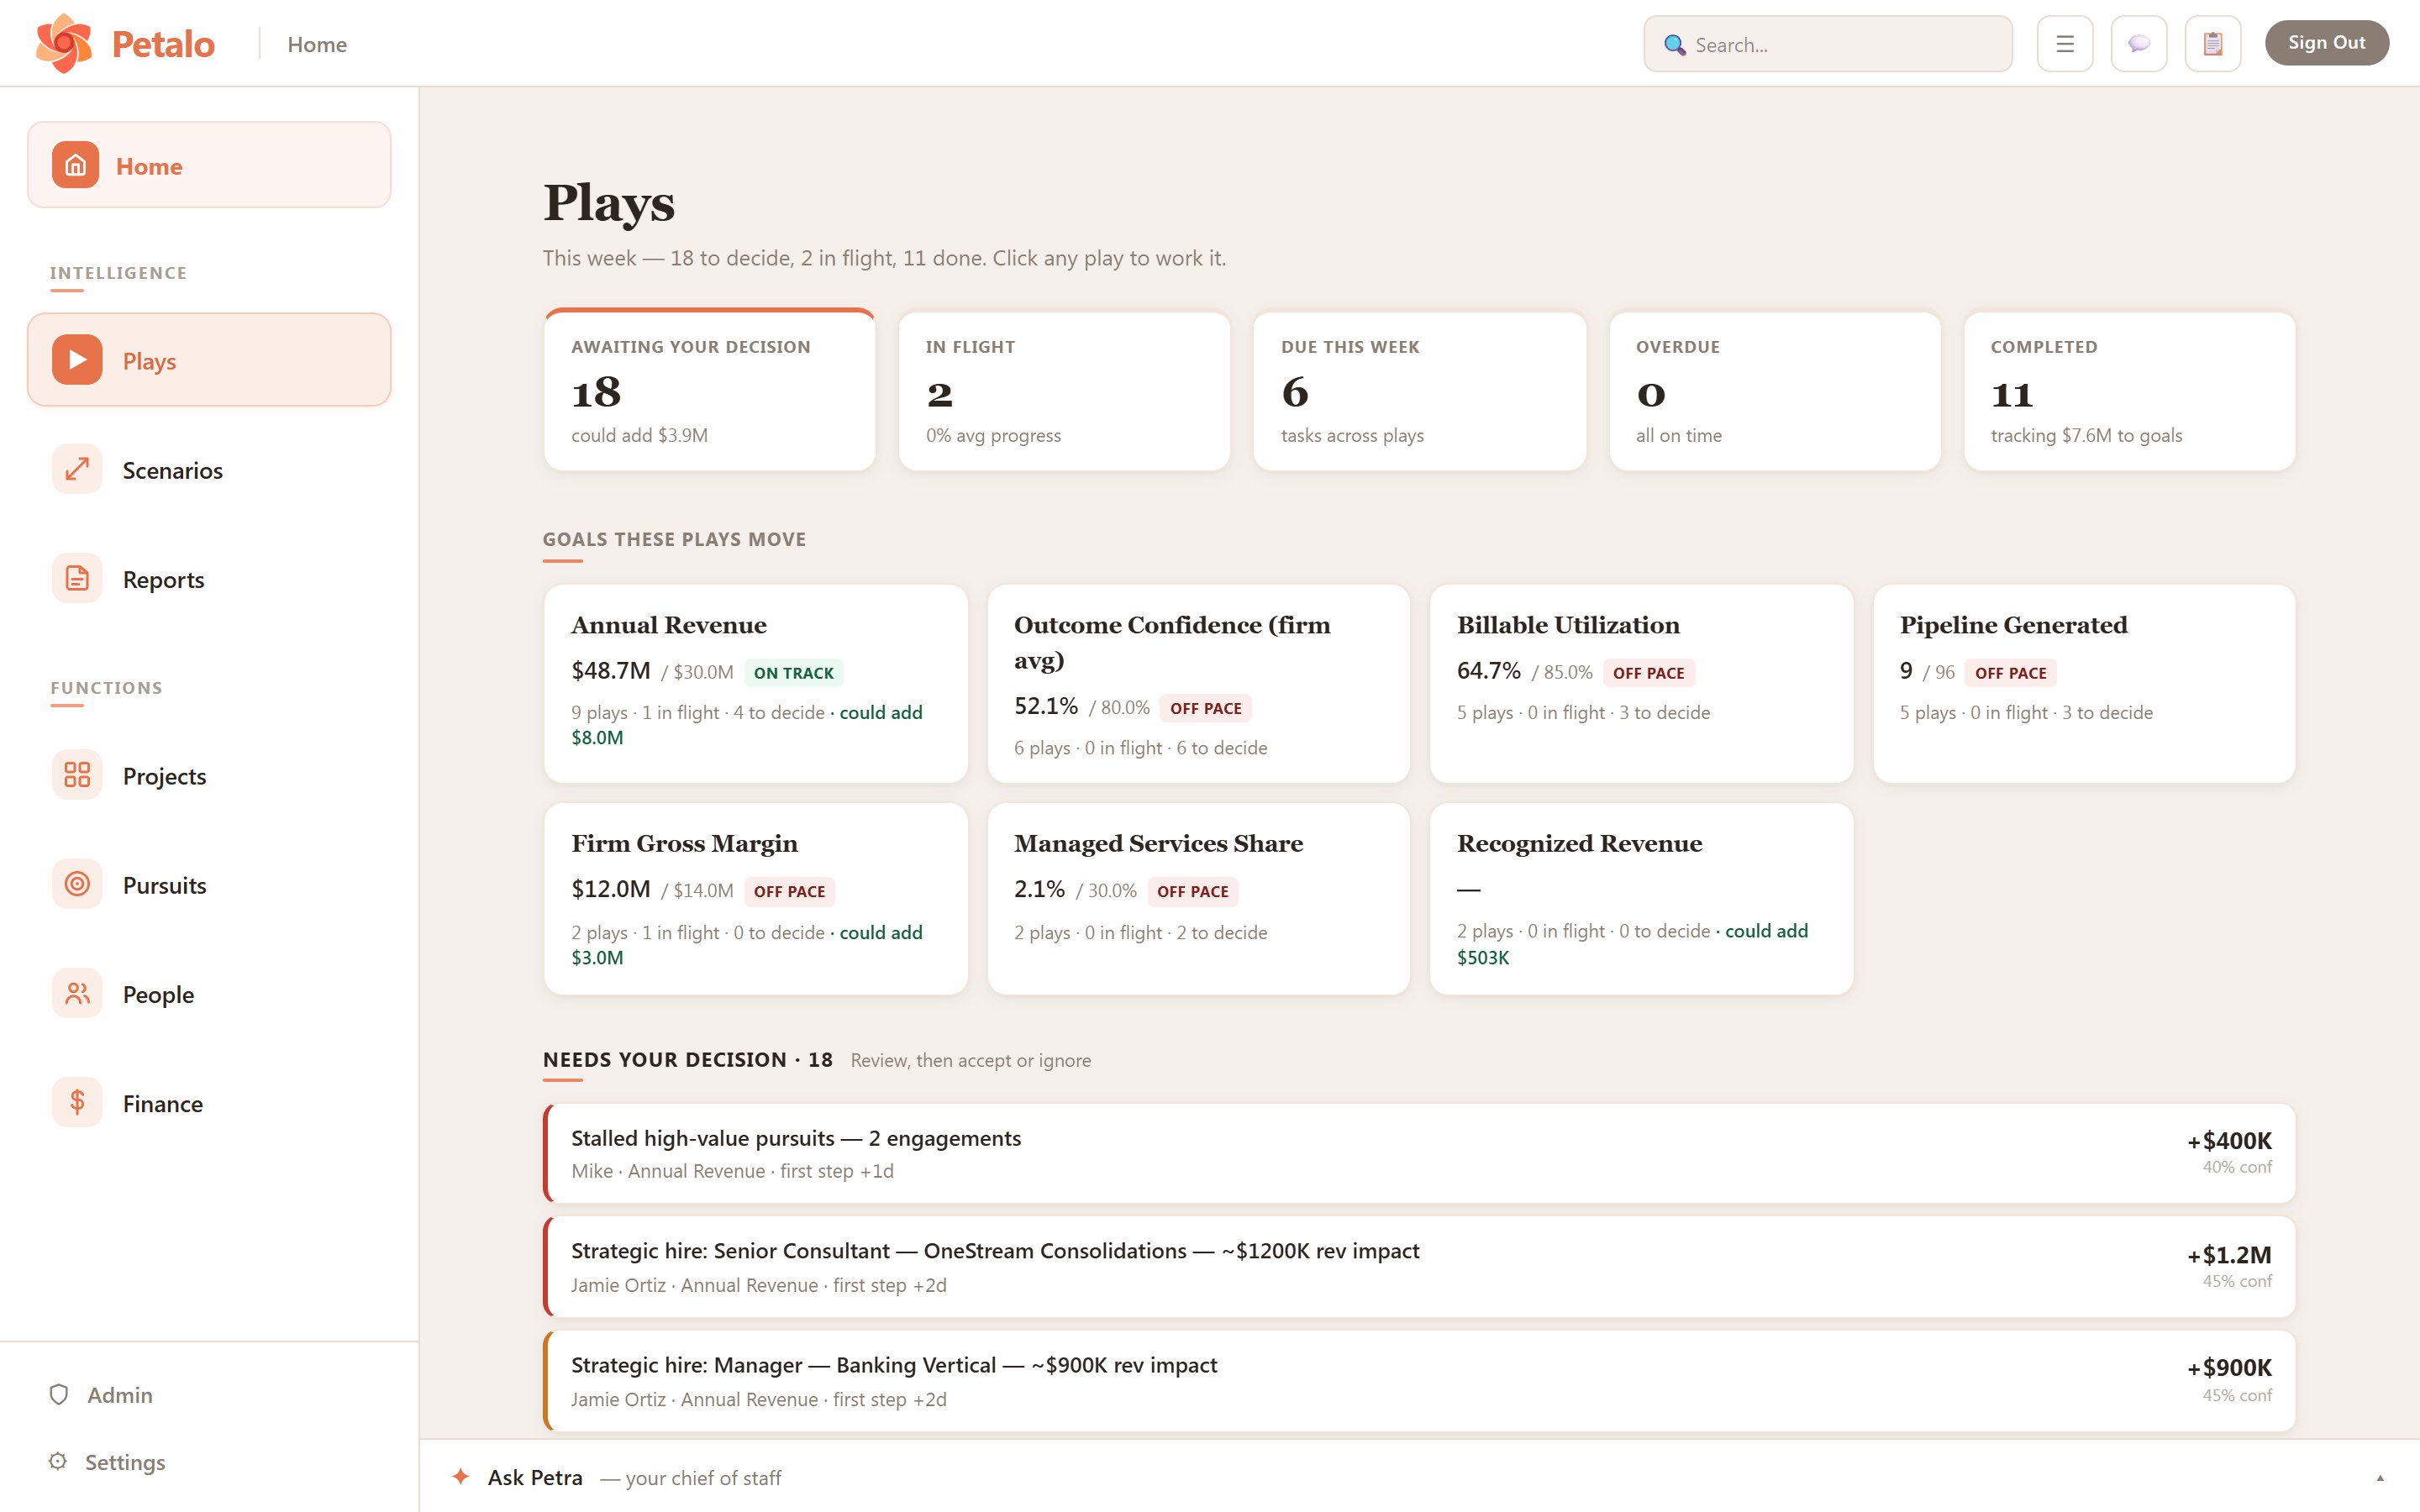The image size is (2420, 1512).
Task: Click the Settings gear icon
Action: point(58,1461)
